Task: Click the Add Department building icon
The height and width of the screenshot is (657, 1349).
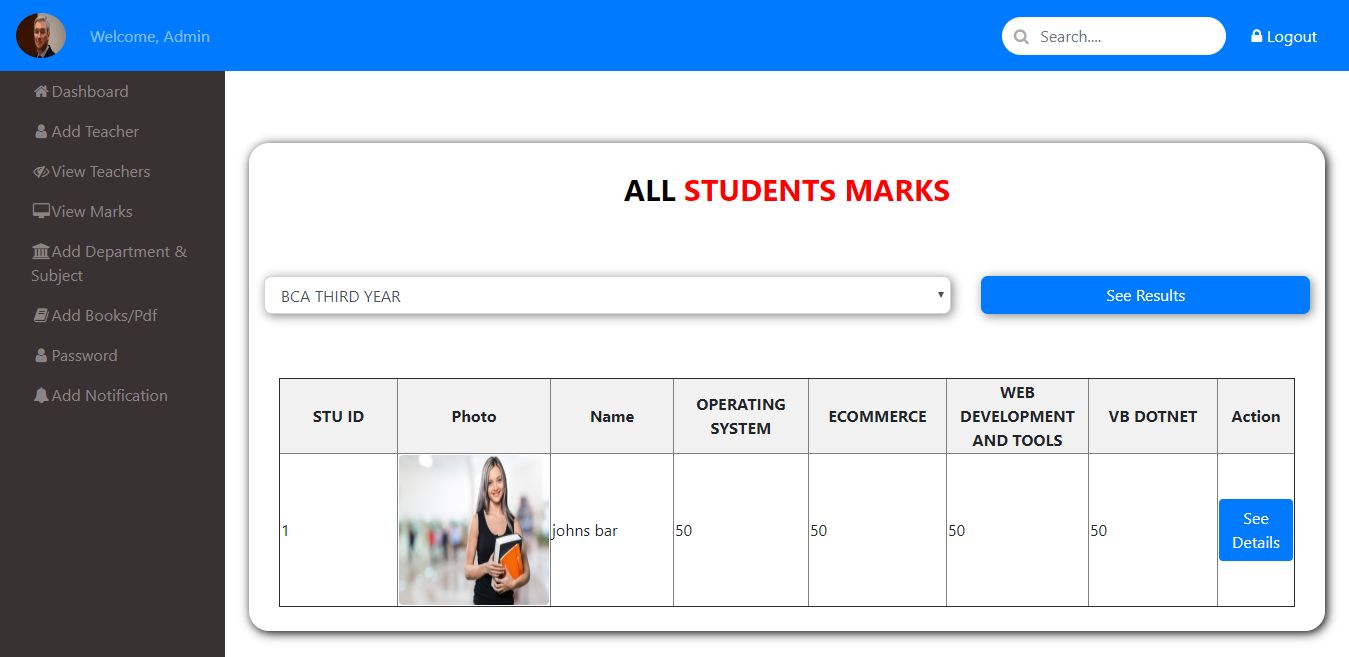Action: pyautogui.click(x=41, y=252)
